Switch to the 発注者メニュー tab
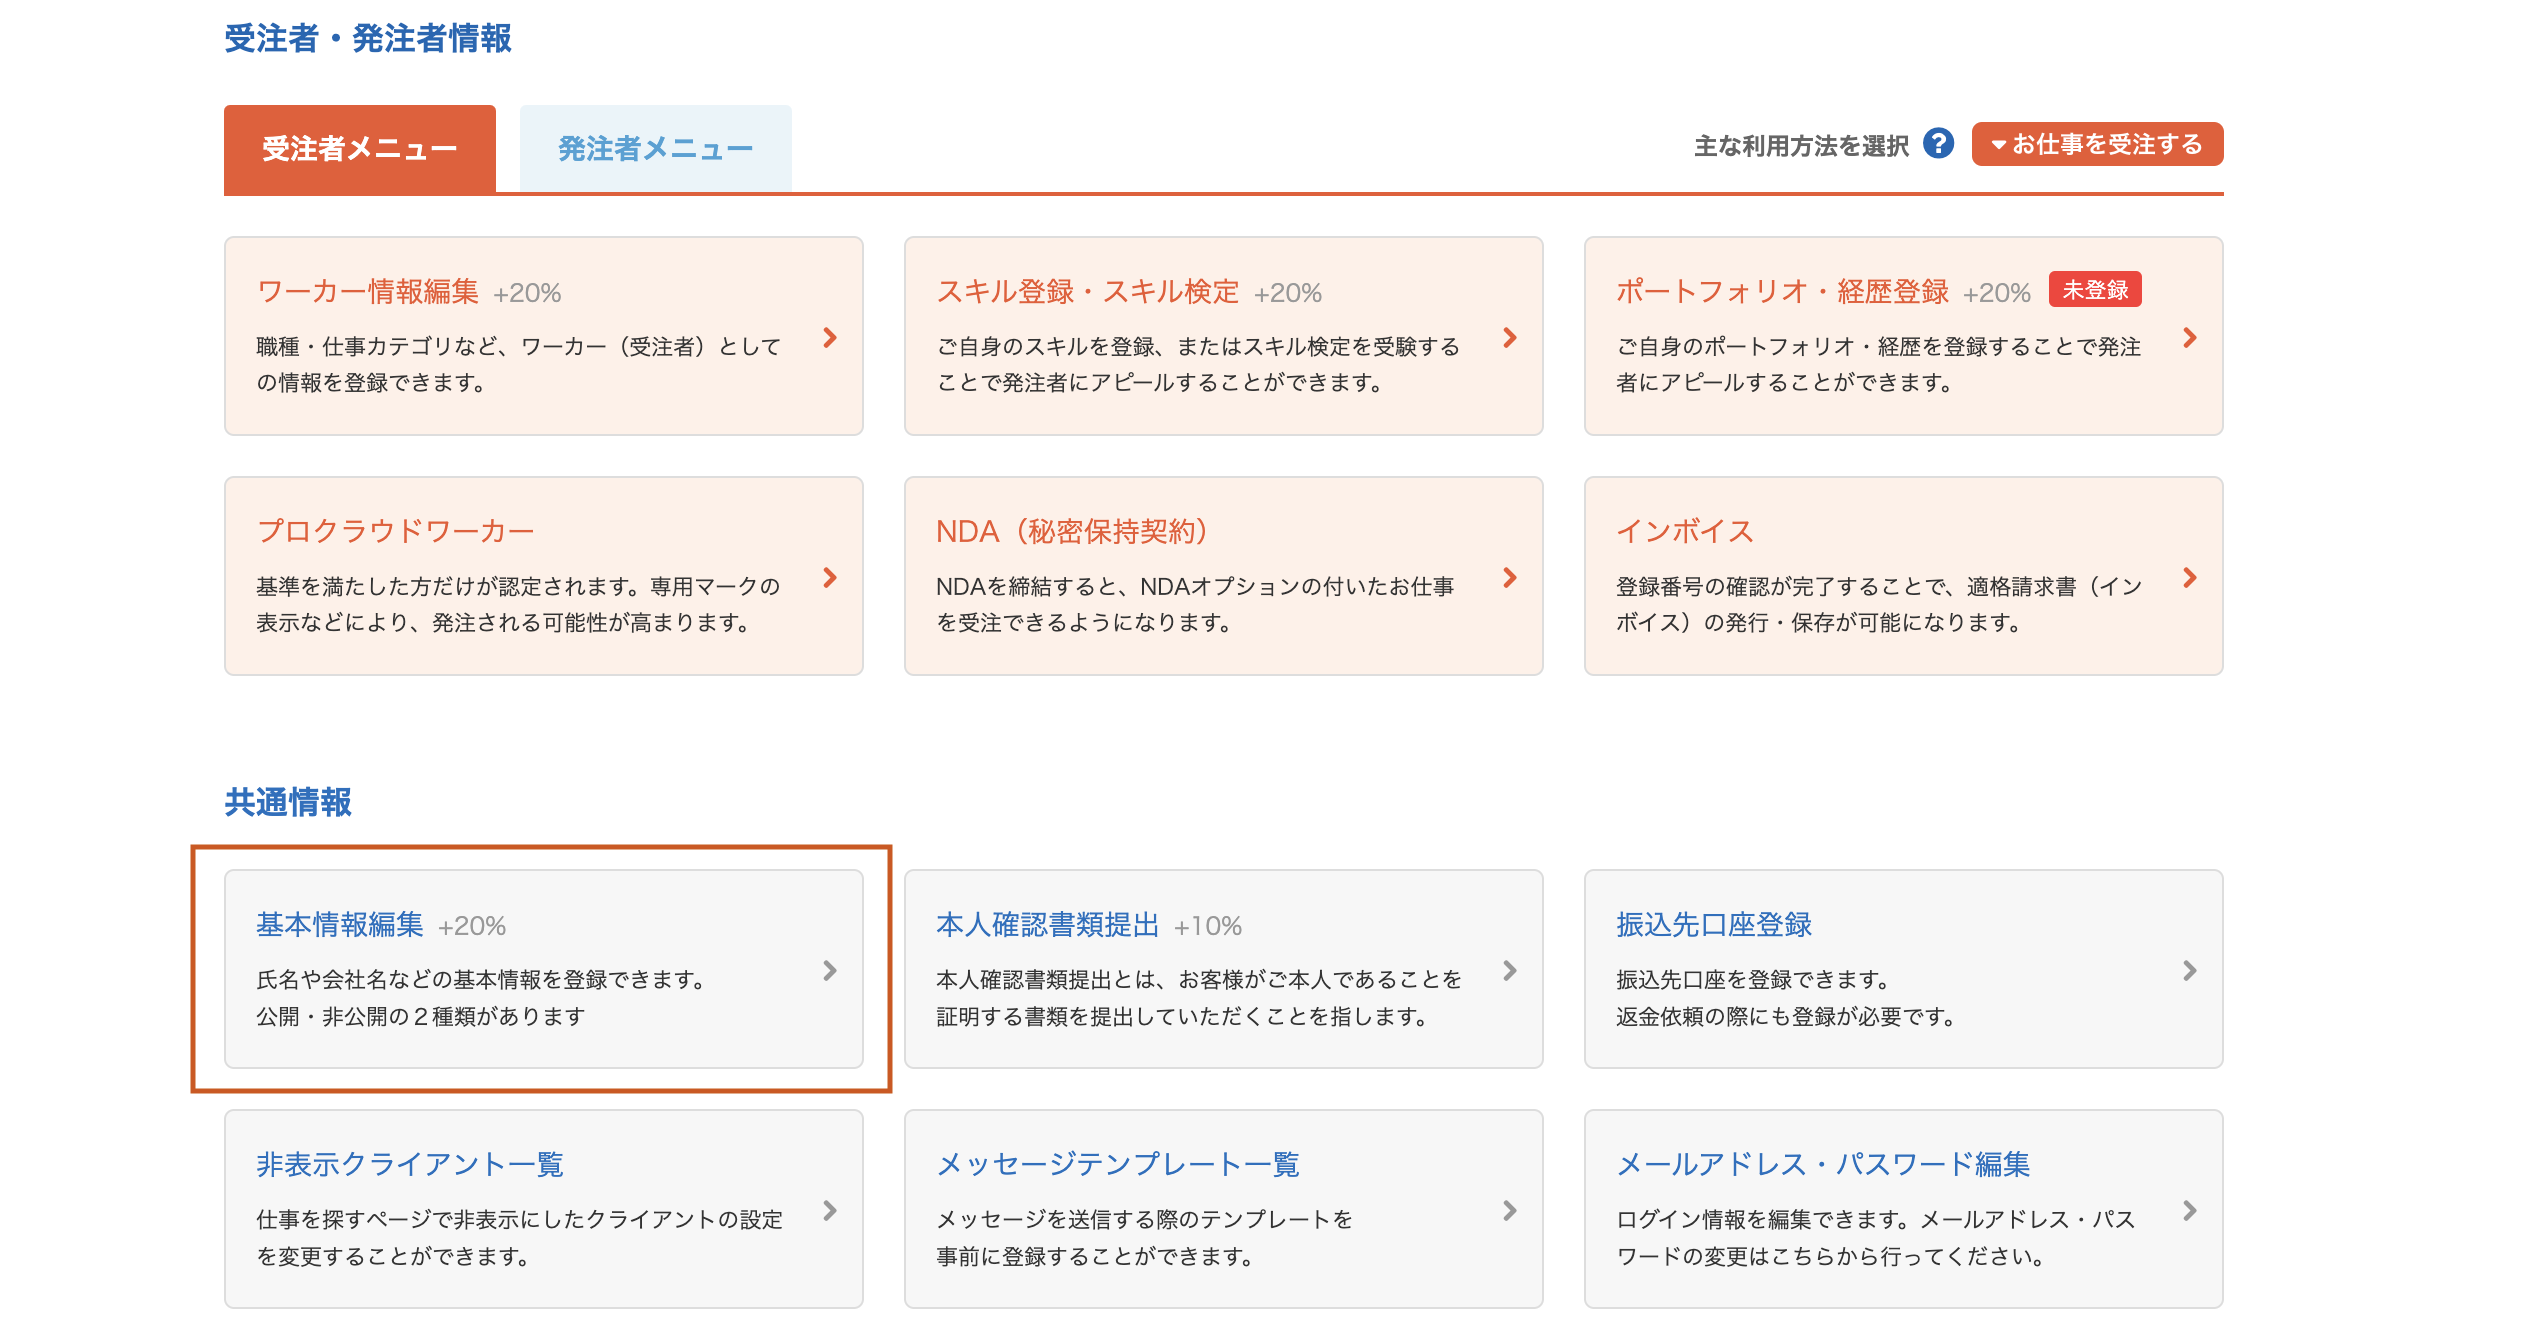This screenshot has height=1344, width=2536. coord(655,148)
